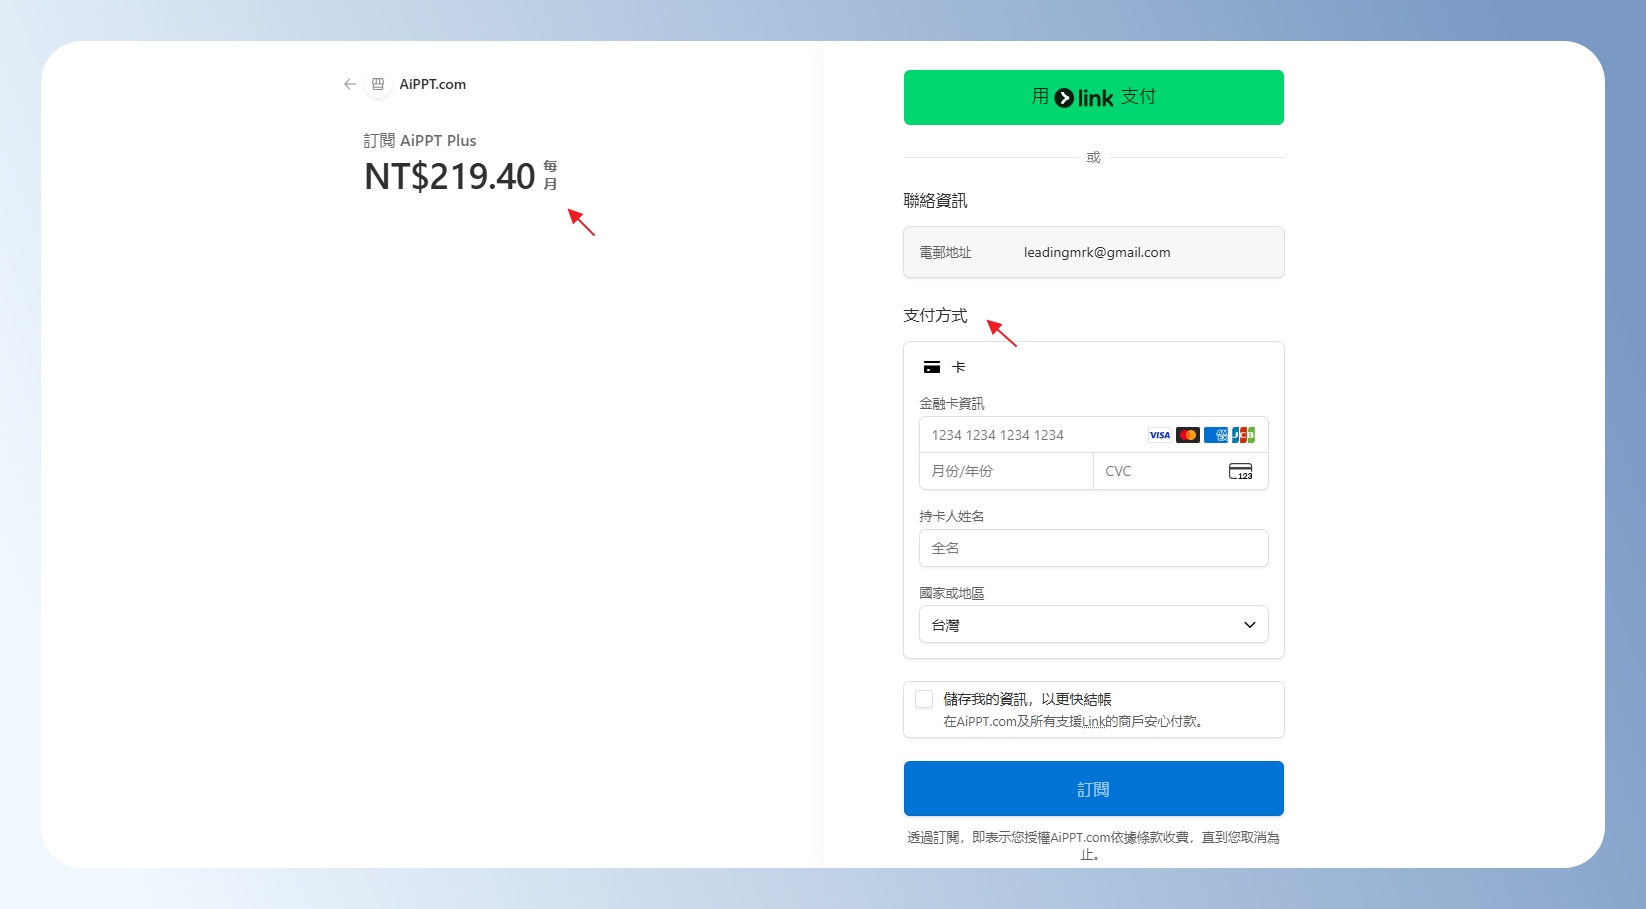Click the blue 訂閱 subscribe button
The width and height of the screenshot is (1646, 909).
tap(1093, 789)
